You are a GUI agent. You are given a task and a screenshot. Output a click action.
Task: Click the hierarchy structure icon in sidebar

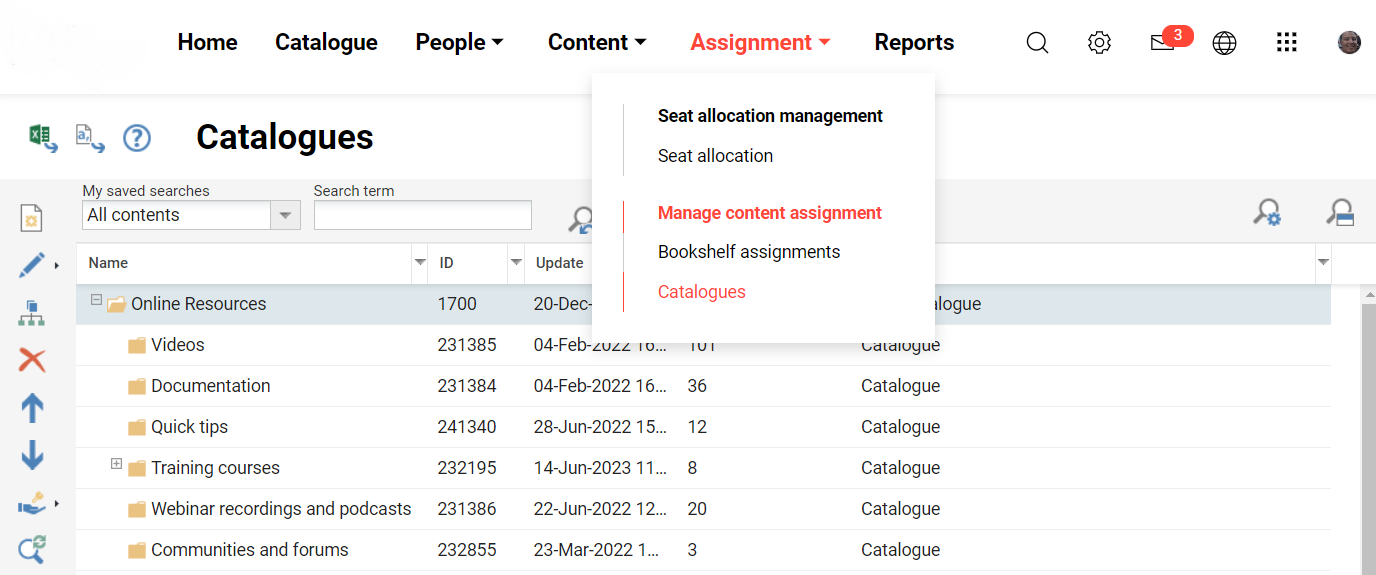click(32, 314)
